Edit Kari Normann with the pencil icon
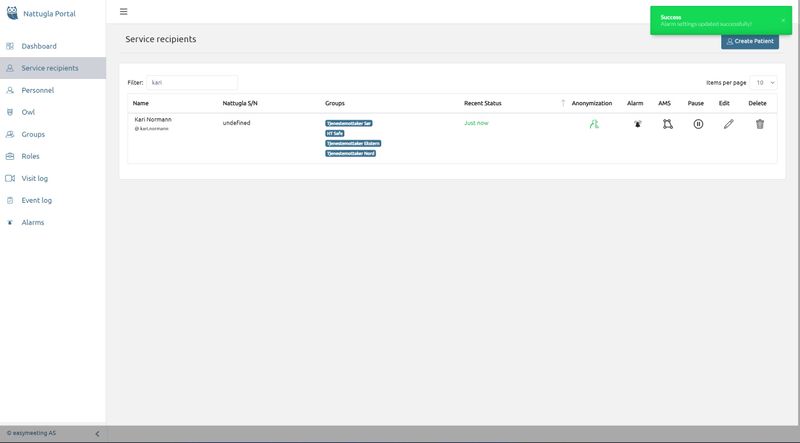800x443 pixels. click(729, 124)
